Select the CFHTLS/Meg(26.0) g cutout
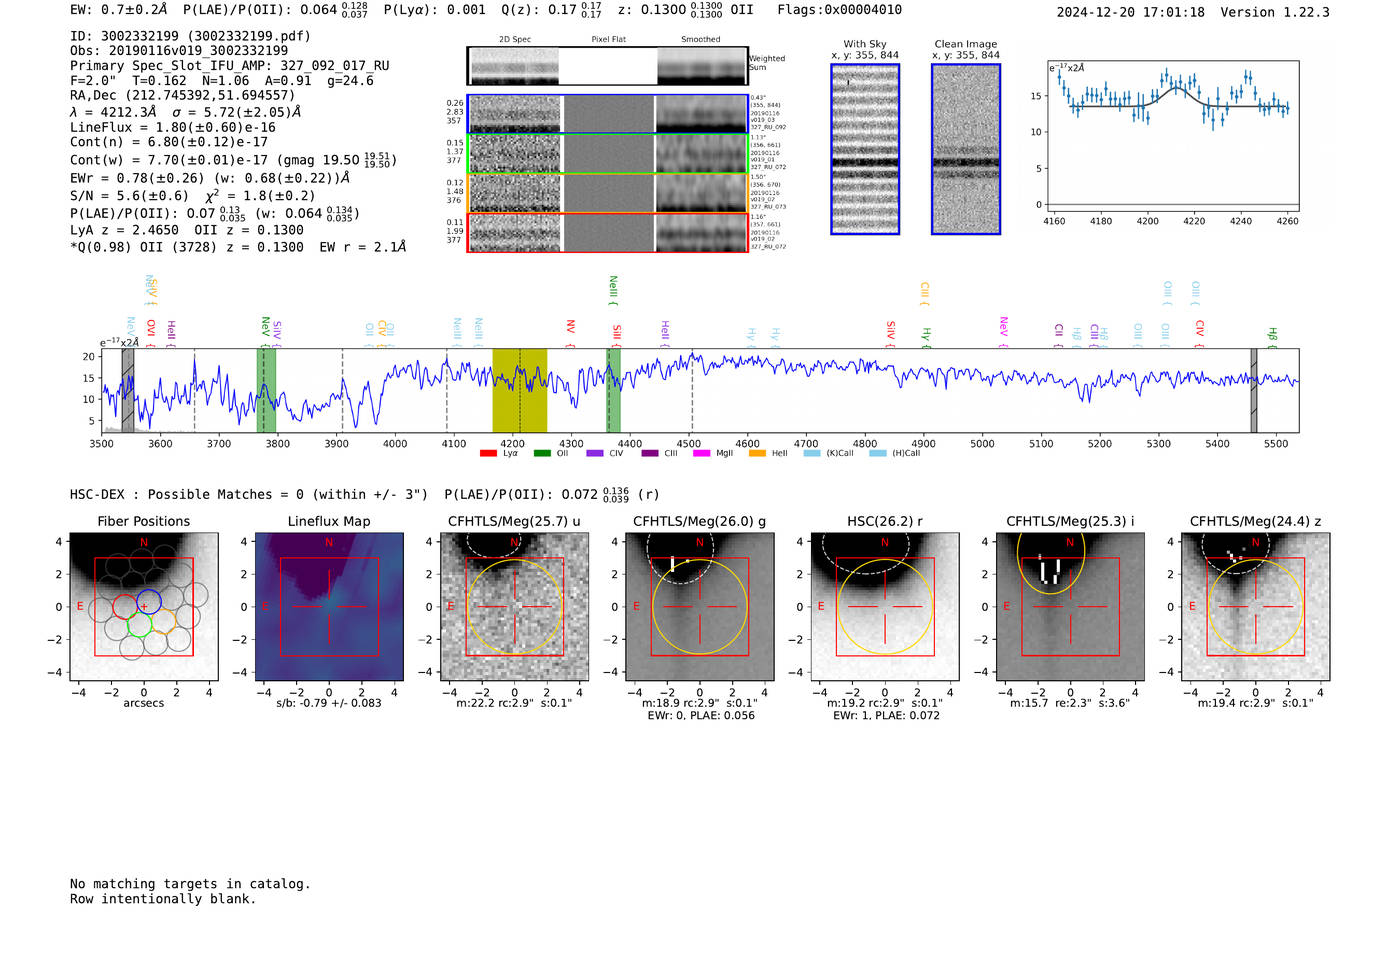The width and height of the screenshot is (1400, 953). click(700, 607)
